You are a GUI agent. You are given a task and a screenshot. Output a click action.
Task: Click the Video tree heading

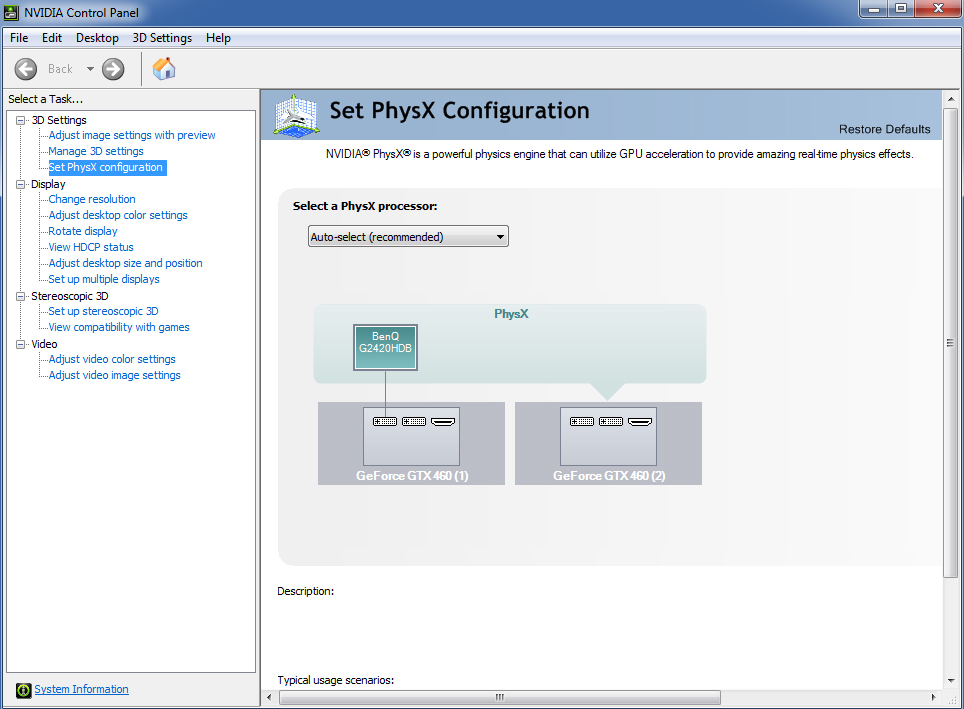pos(44,344)
